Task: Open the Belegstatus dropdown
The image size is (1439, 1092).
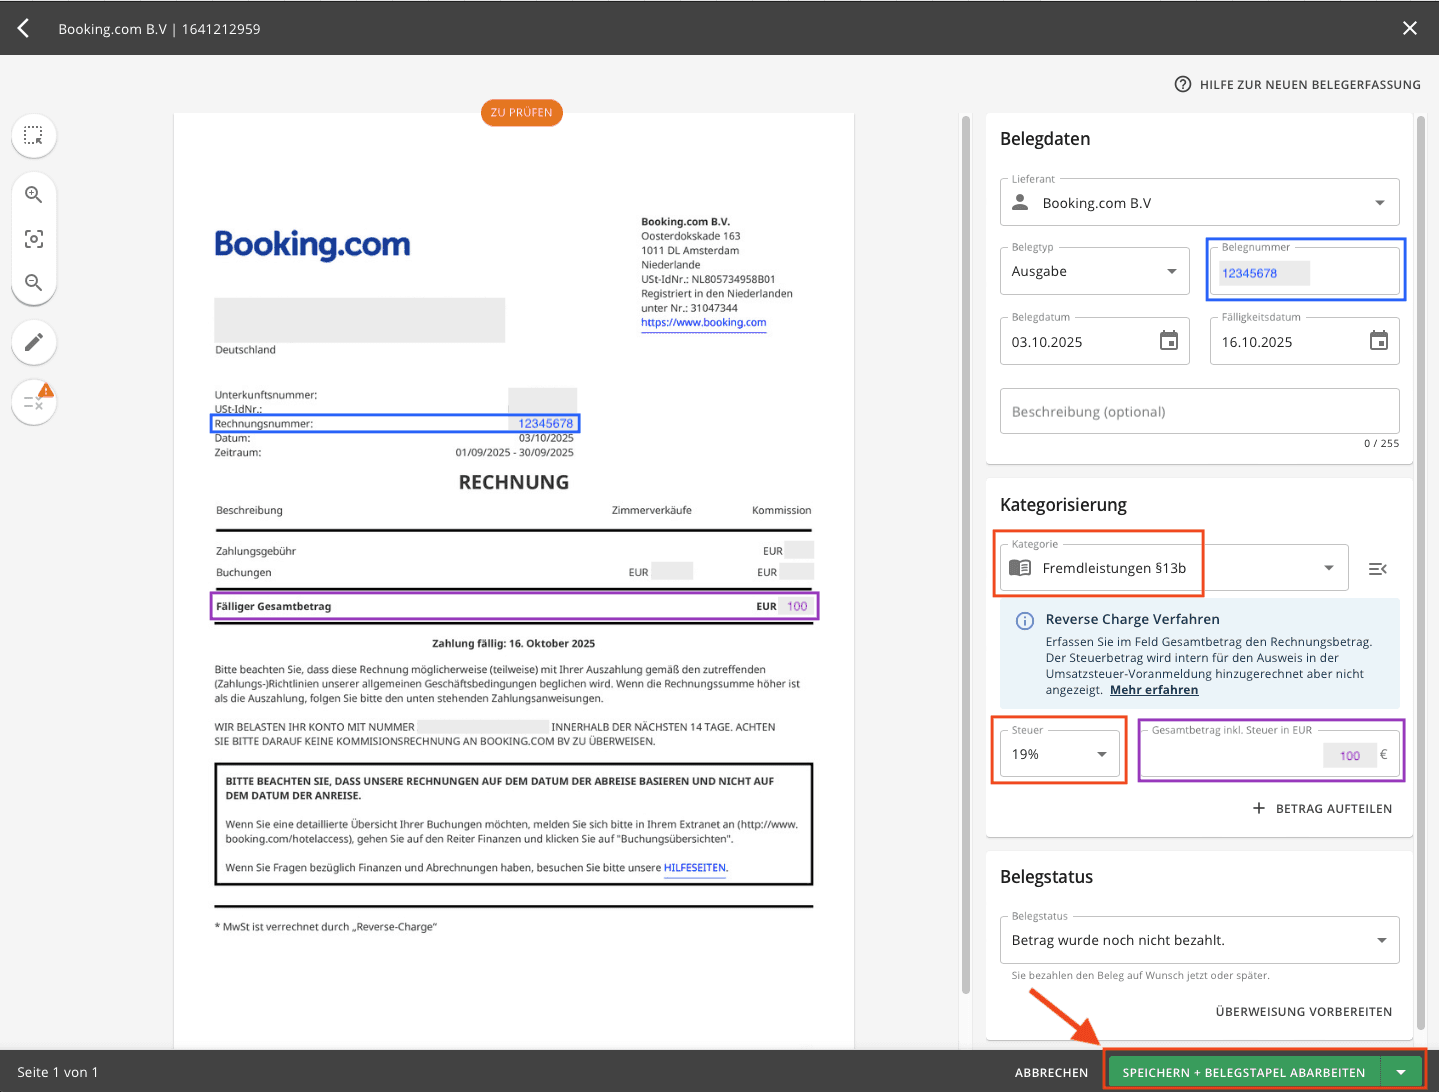Action: coord(1199,940)
